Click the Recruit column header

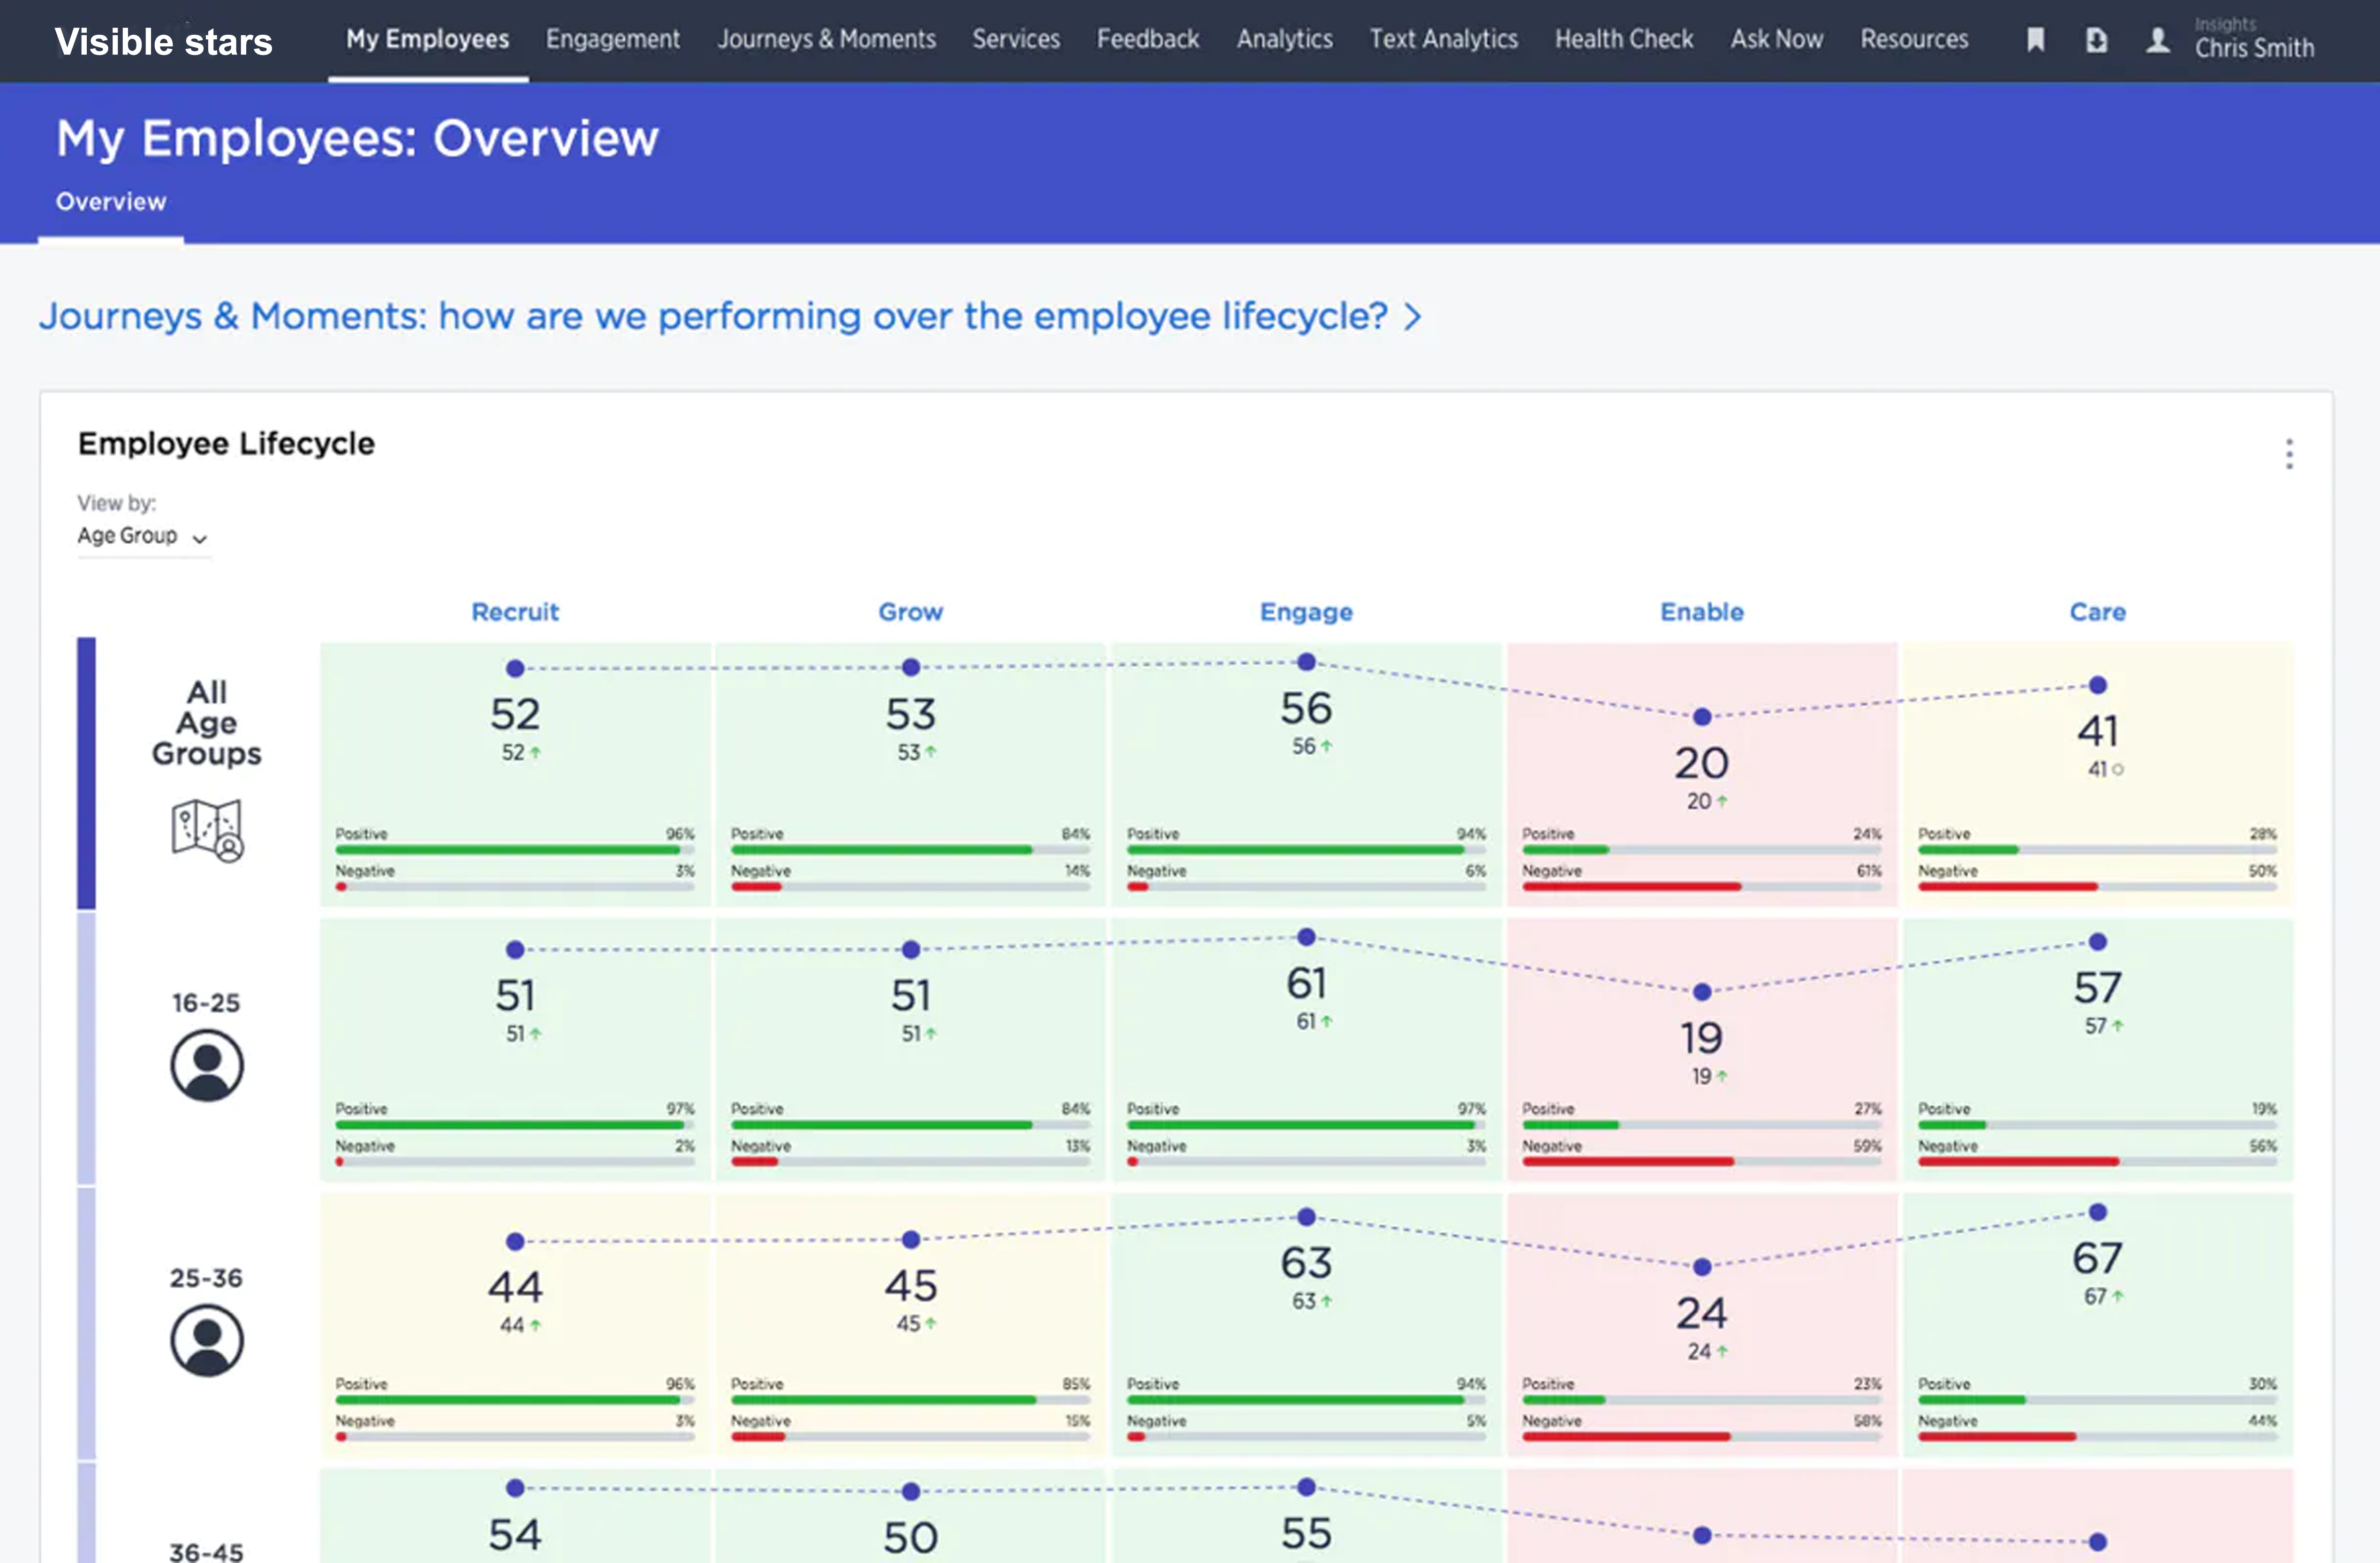coord(515,612)
